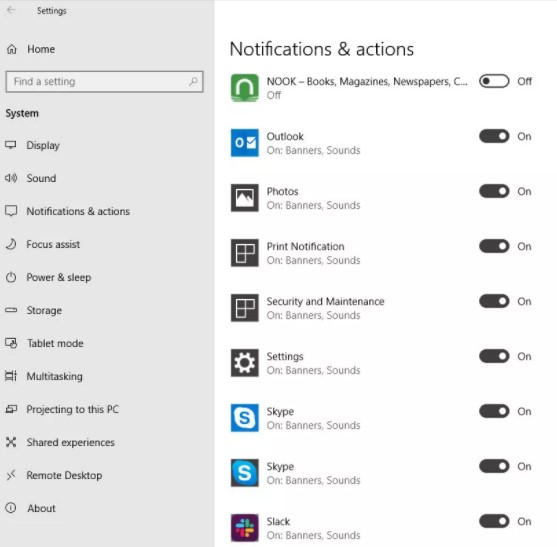Open Home in sidebar
The width and height of the screenshot is (557, 547).
(x=41, y=49)
